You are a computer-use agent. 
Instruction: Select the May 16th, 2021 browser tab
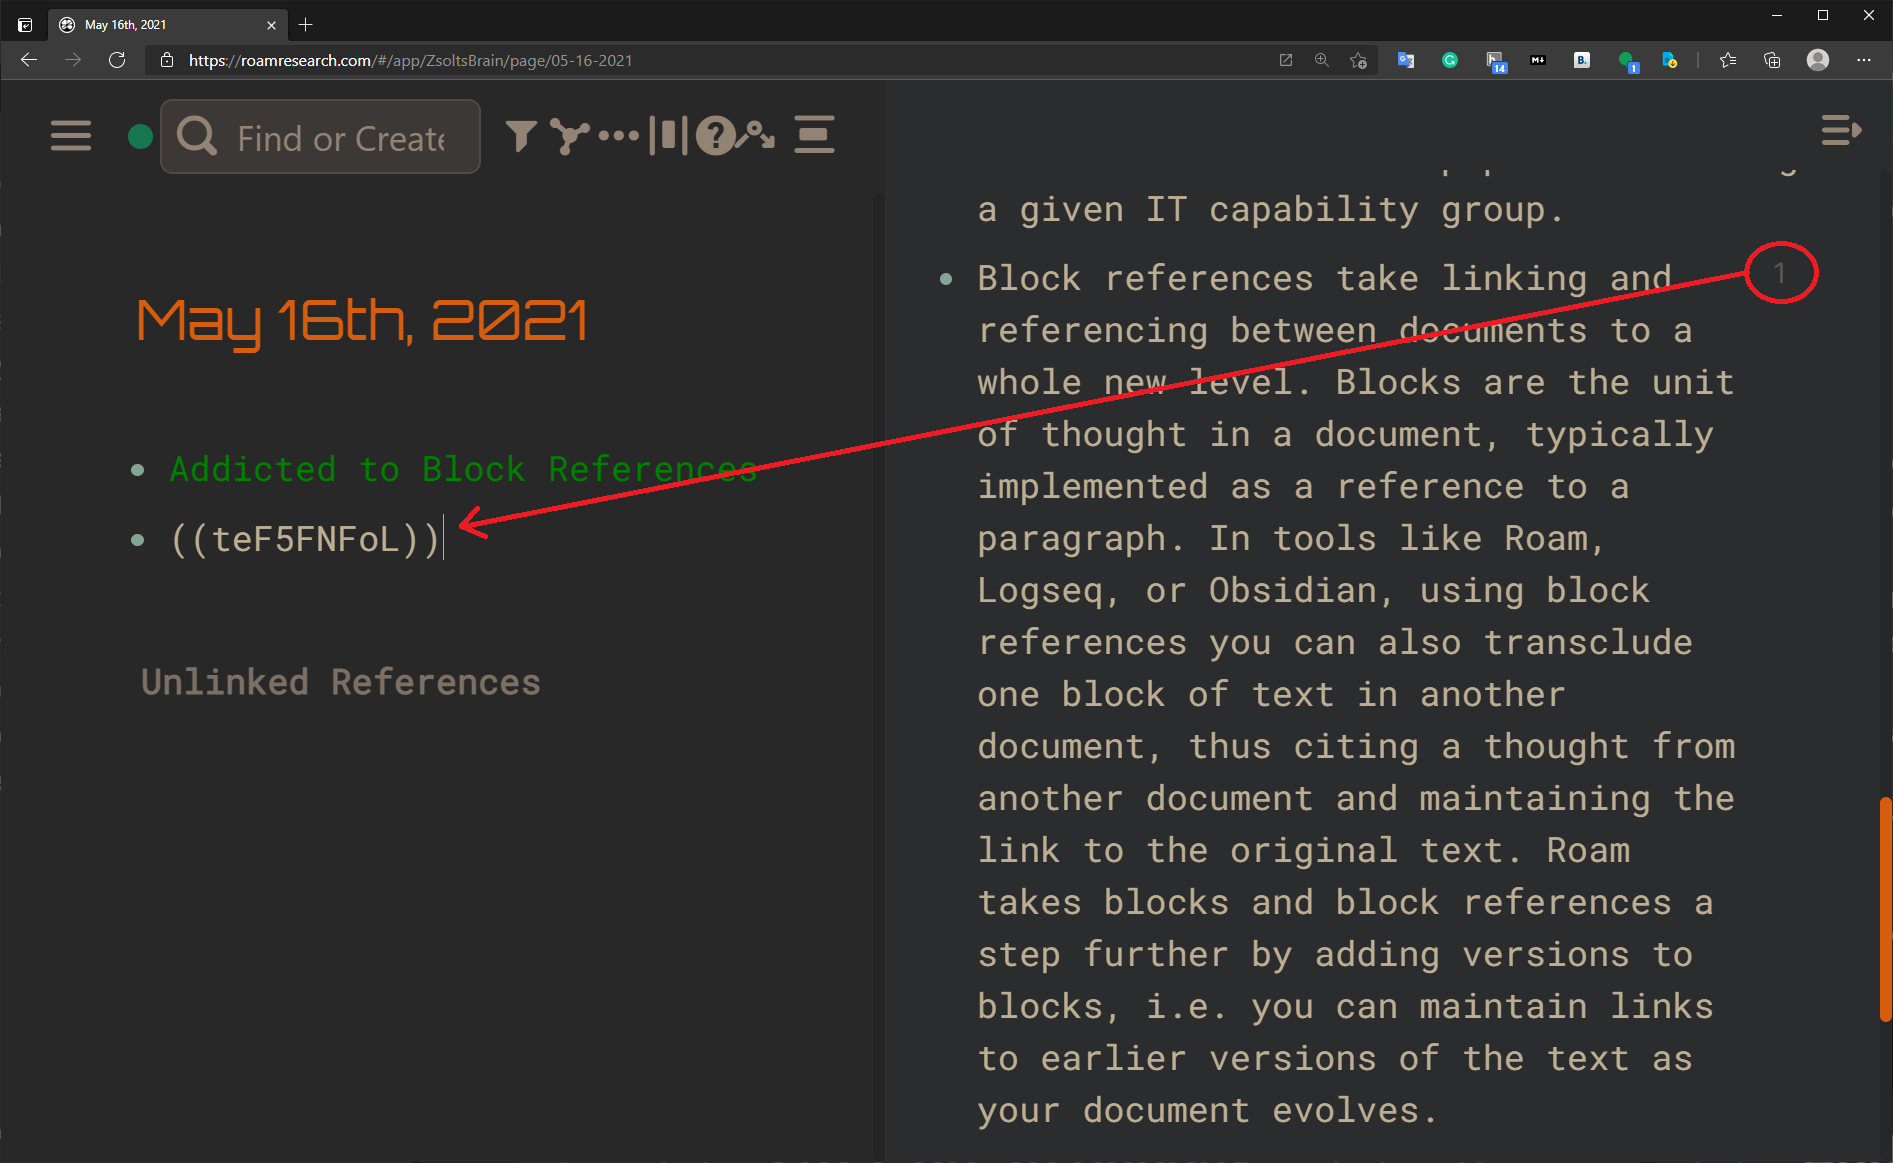160,25
